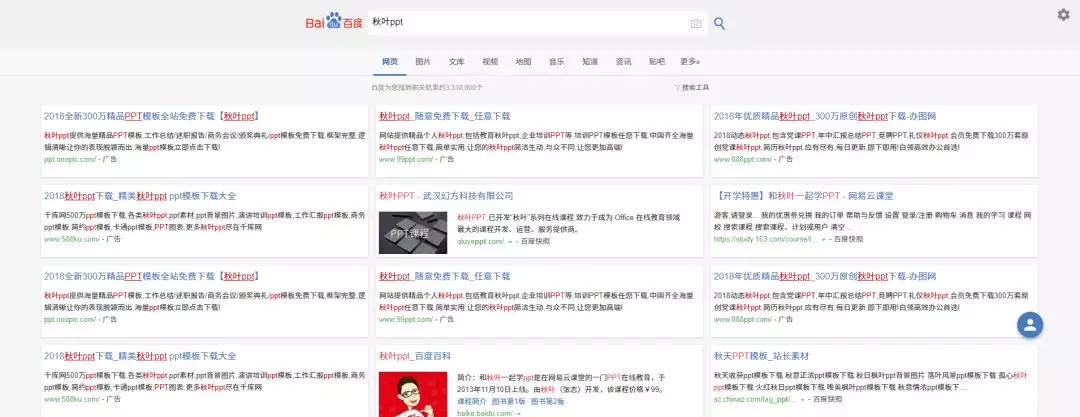Open 【开学特惠】和秋叶一起学PPT - 网易云课堂 result
Screen dimensions: 1080x417
click(804, 196)
